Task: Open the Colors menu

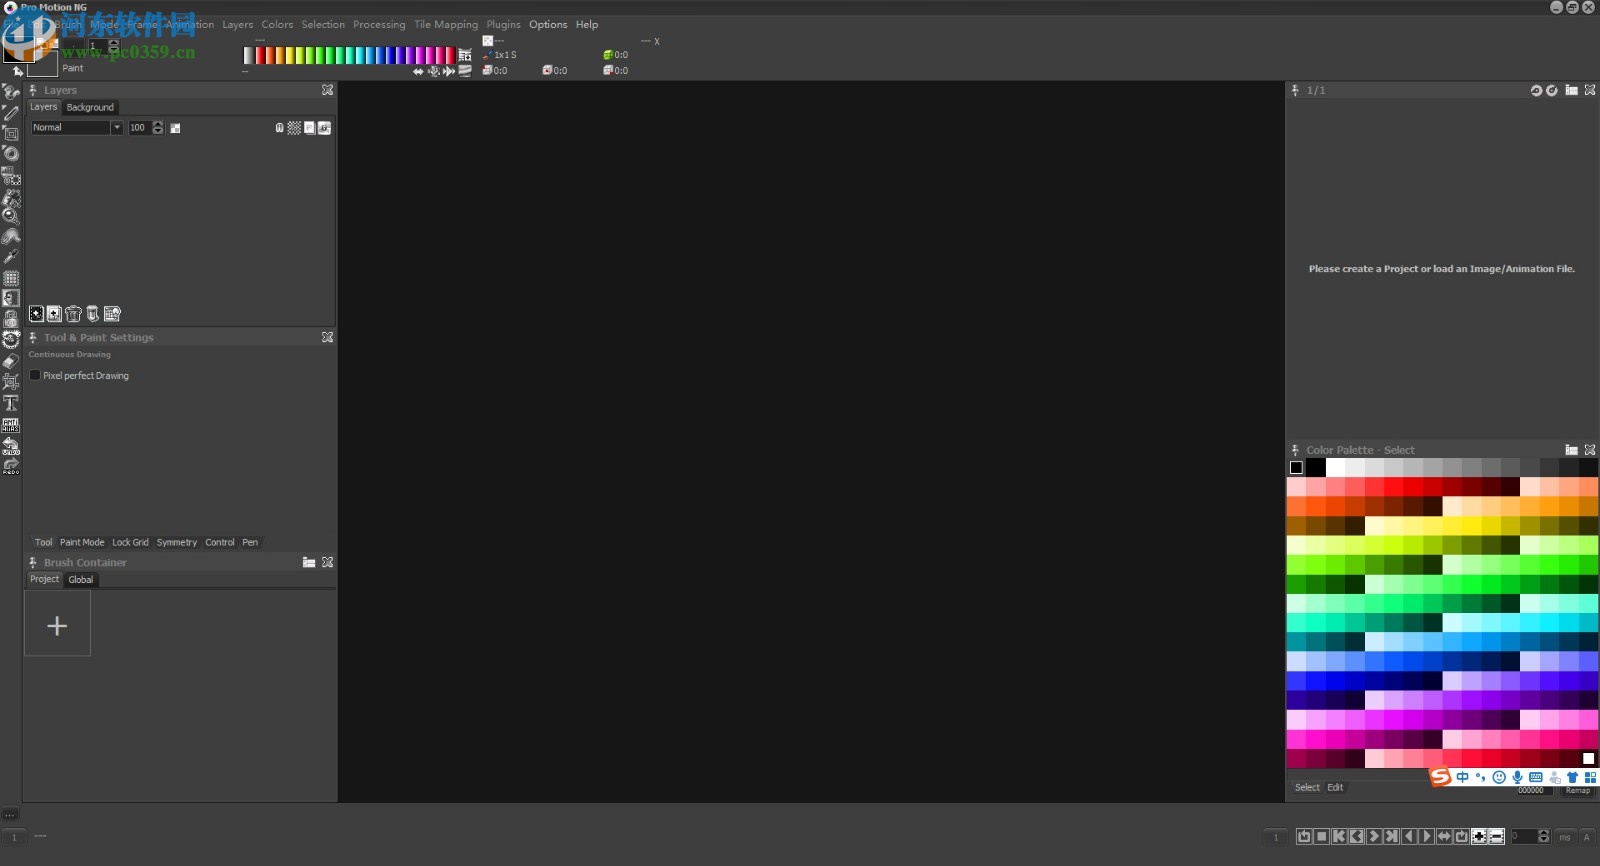Action: [277, 25]
